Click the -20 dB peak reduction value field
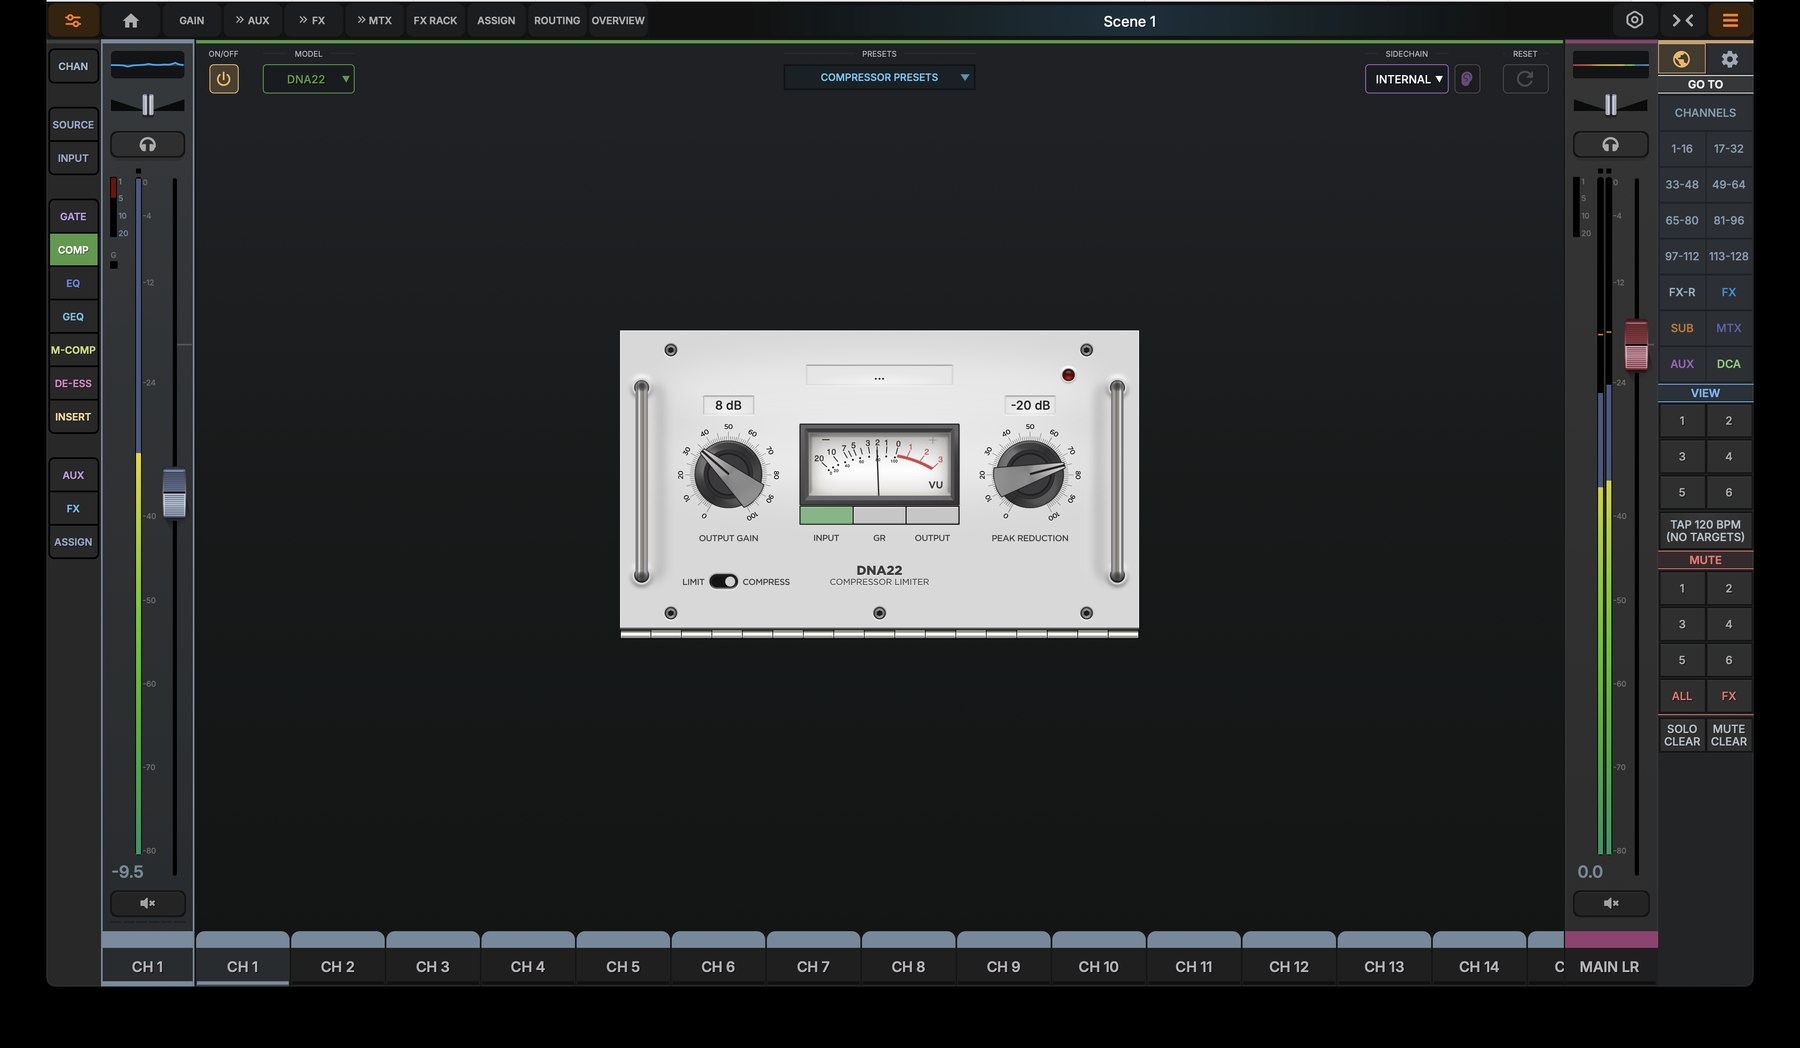Viewport: 1800px width, 1048px height. click(x=1030, y=405)
